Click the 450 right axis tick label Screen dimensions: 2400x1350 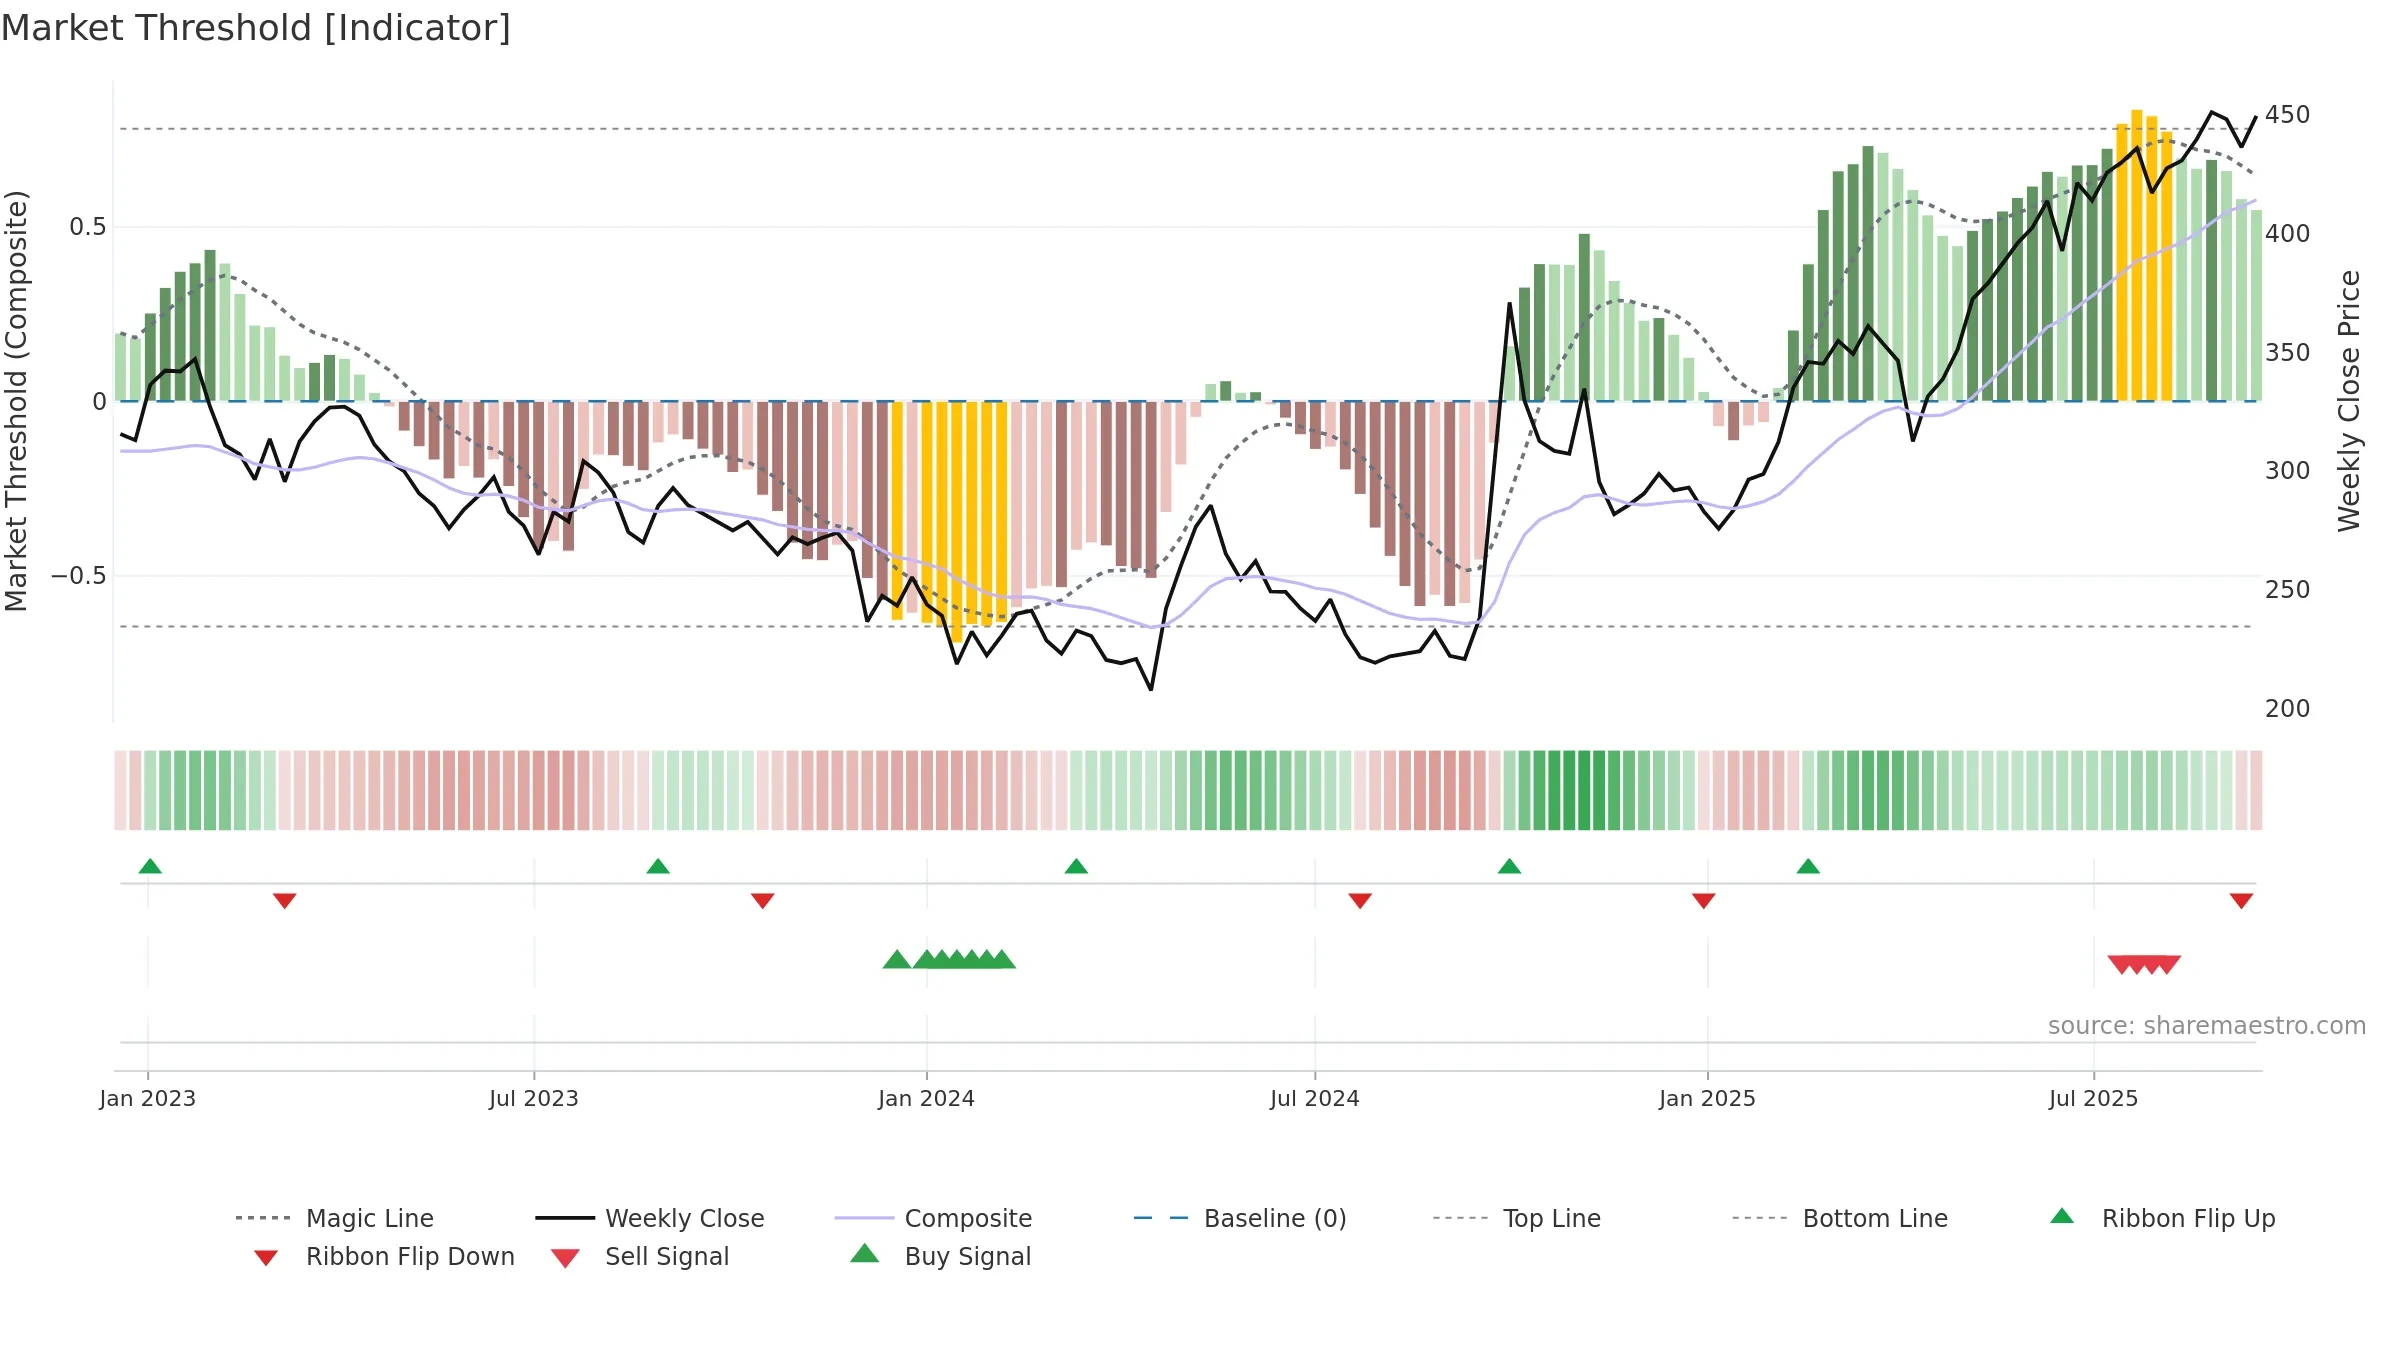click(x=2288, y=115)
